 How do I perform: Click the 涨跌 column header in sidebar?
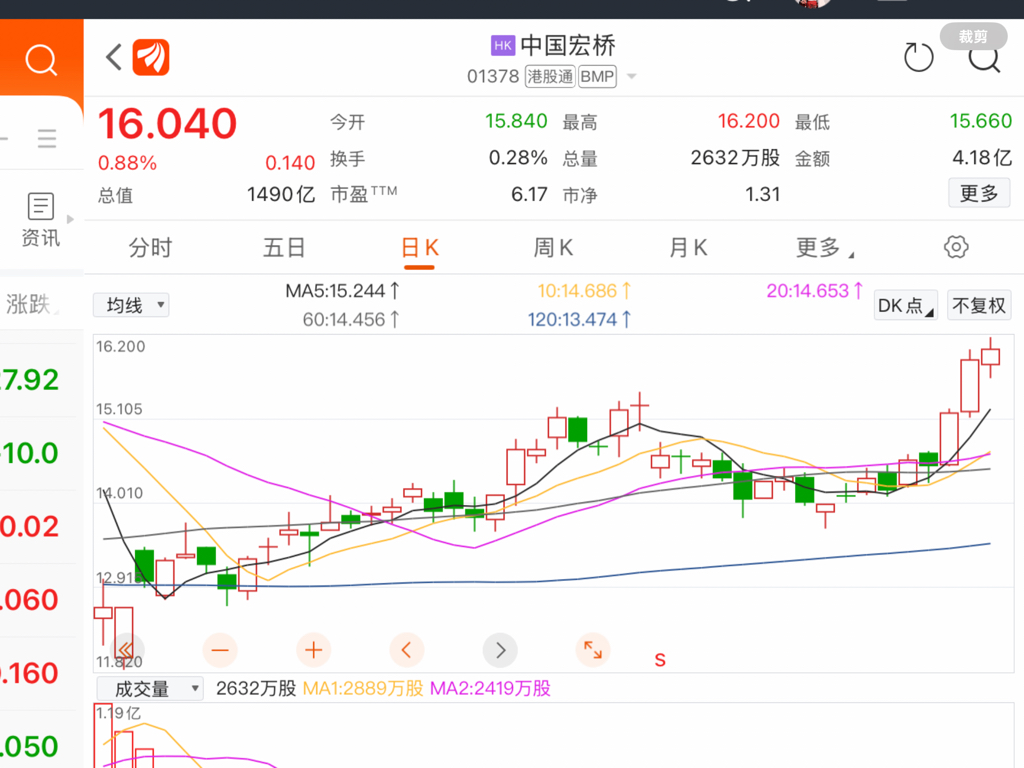30,304
